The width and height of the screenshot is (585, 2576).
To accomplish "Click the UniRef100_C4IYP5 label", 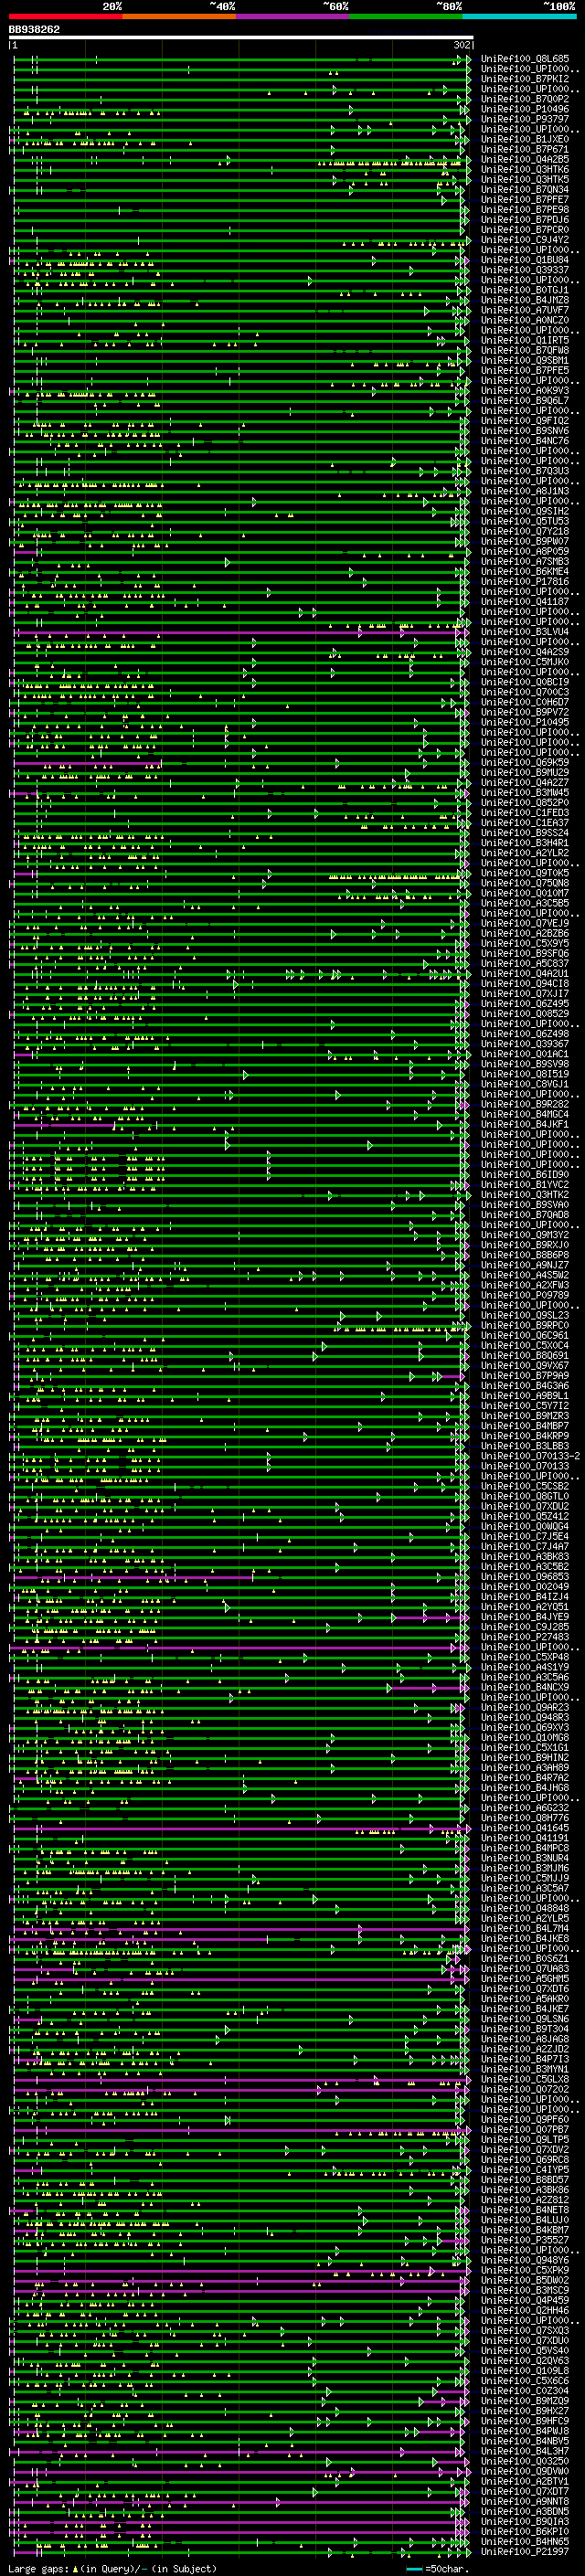I will pos(525,2170).
